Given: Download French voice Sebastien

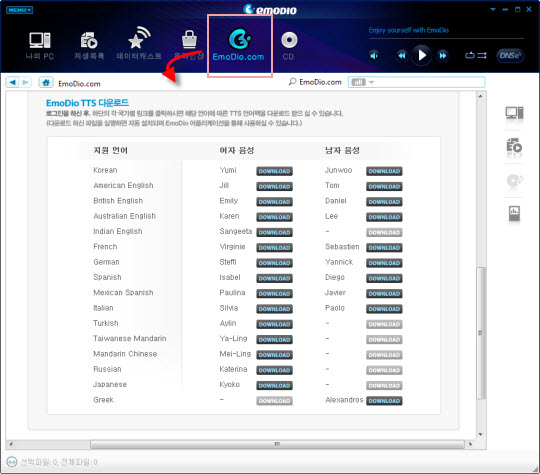Looking at the screenshot, I should [x=384, y=248].
